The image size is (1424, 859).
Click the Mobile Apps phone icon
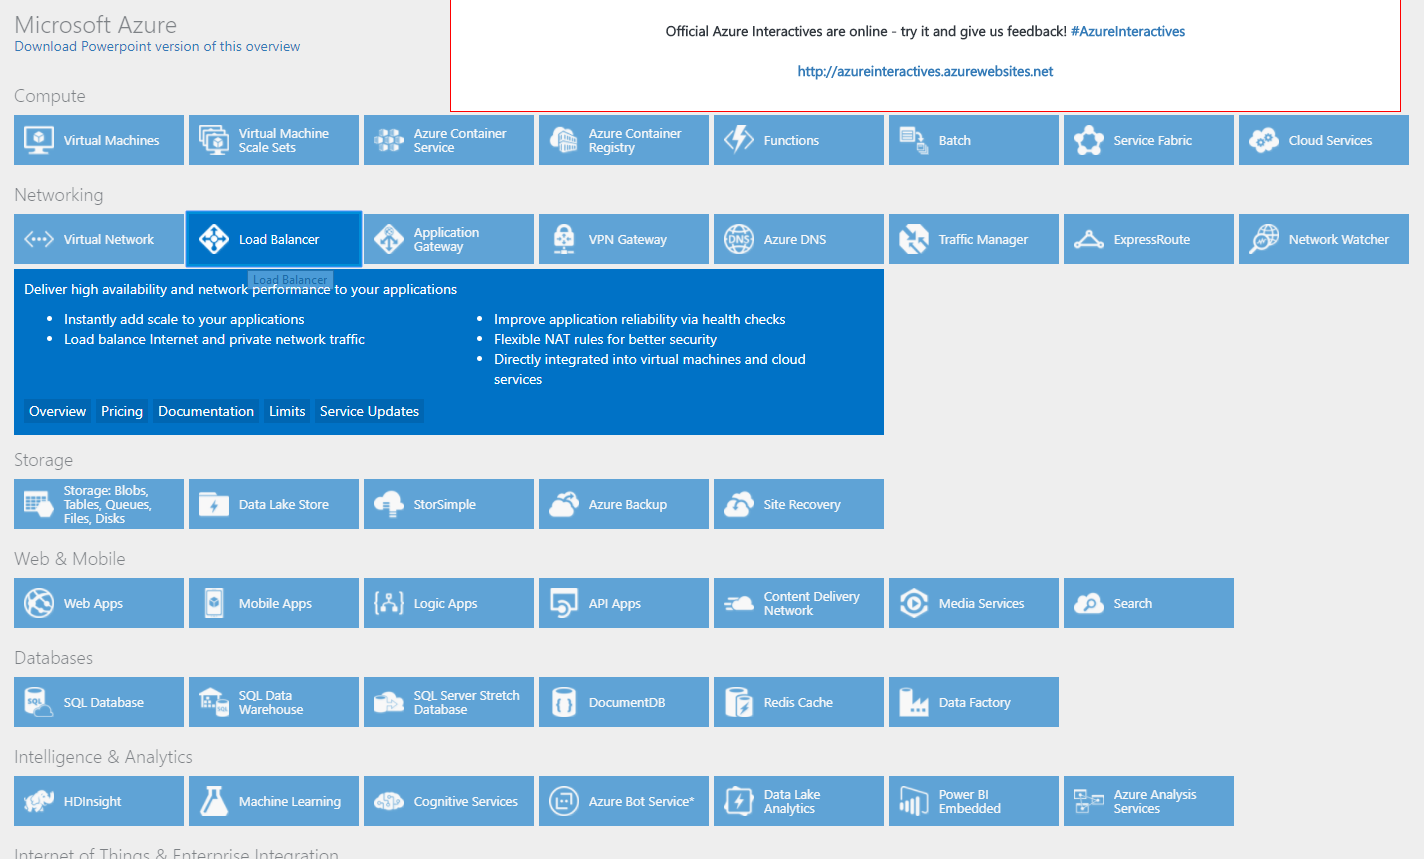pyautogui.click(x=214, y=603)
